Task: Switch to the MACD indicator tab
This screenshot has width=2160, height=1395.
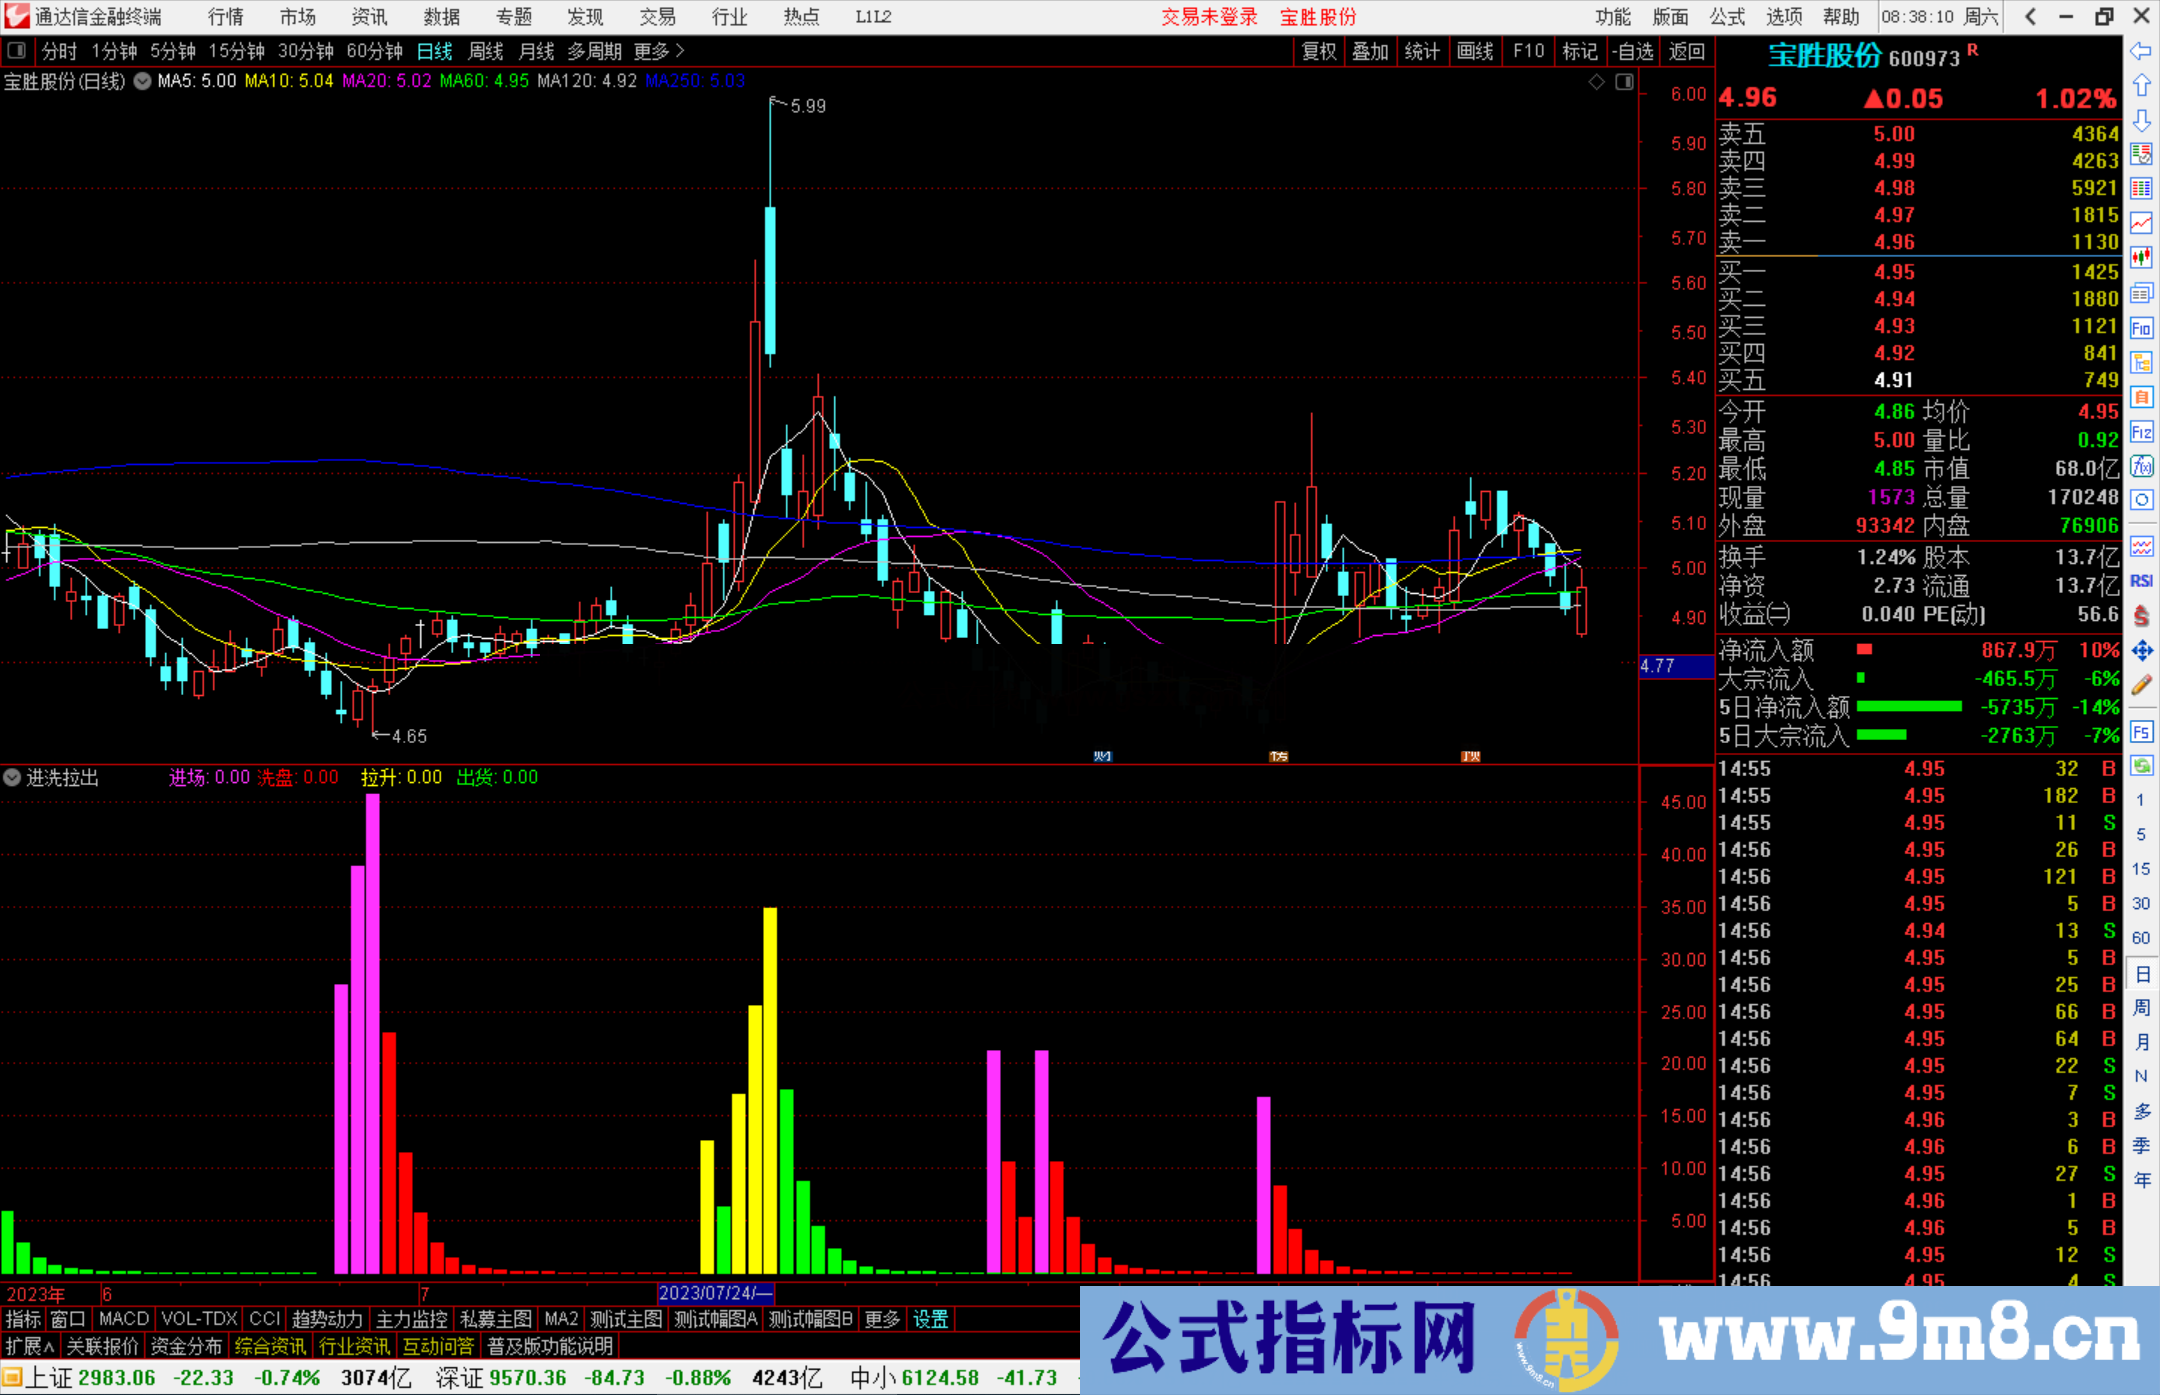Action: (122, 1319)
